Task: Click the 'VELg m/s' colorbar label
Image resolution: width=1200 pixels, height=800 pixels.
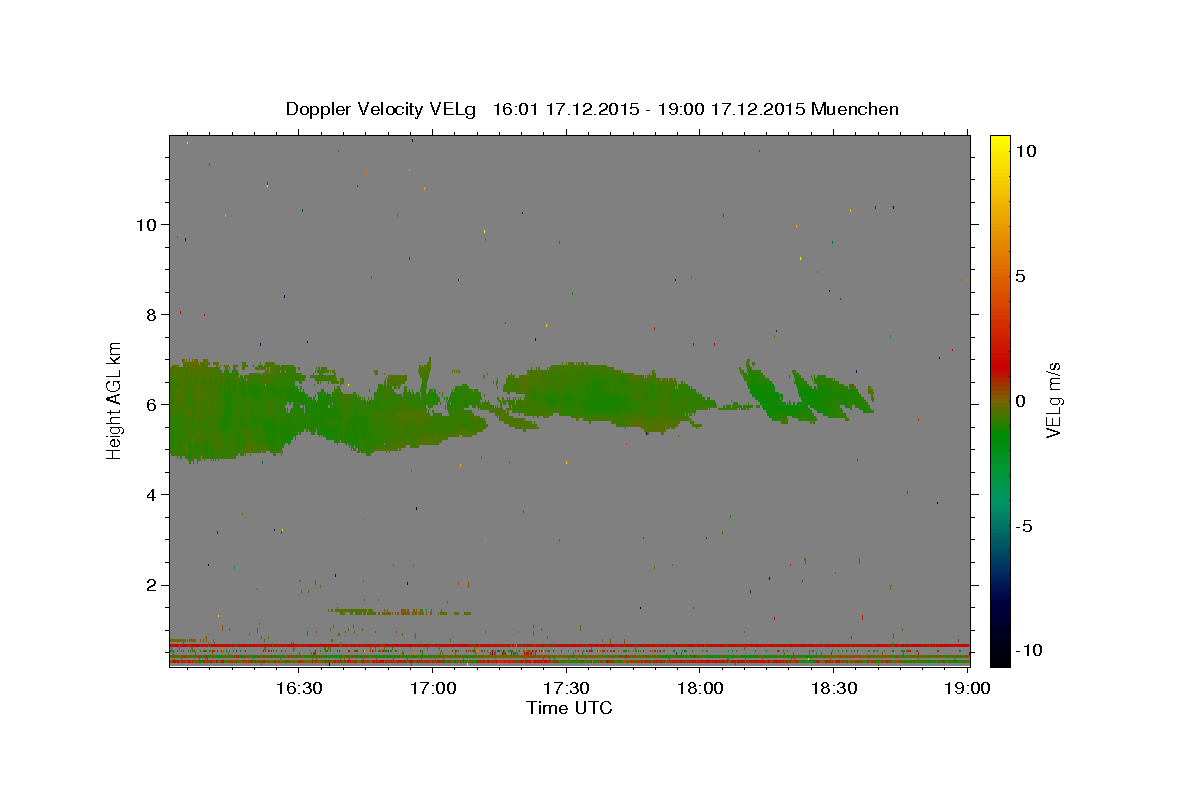Action: pos(1054,400)
